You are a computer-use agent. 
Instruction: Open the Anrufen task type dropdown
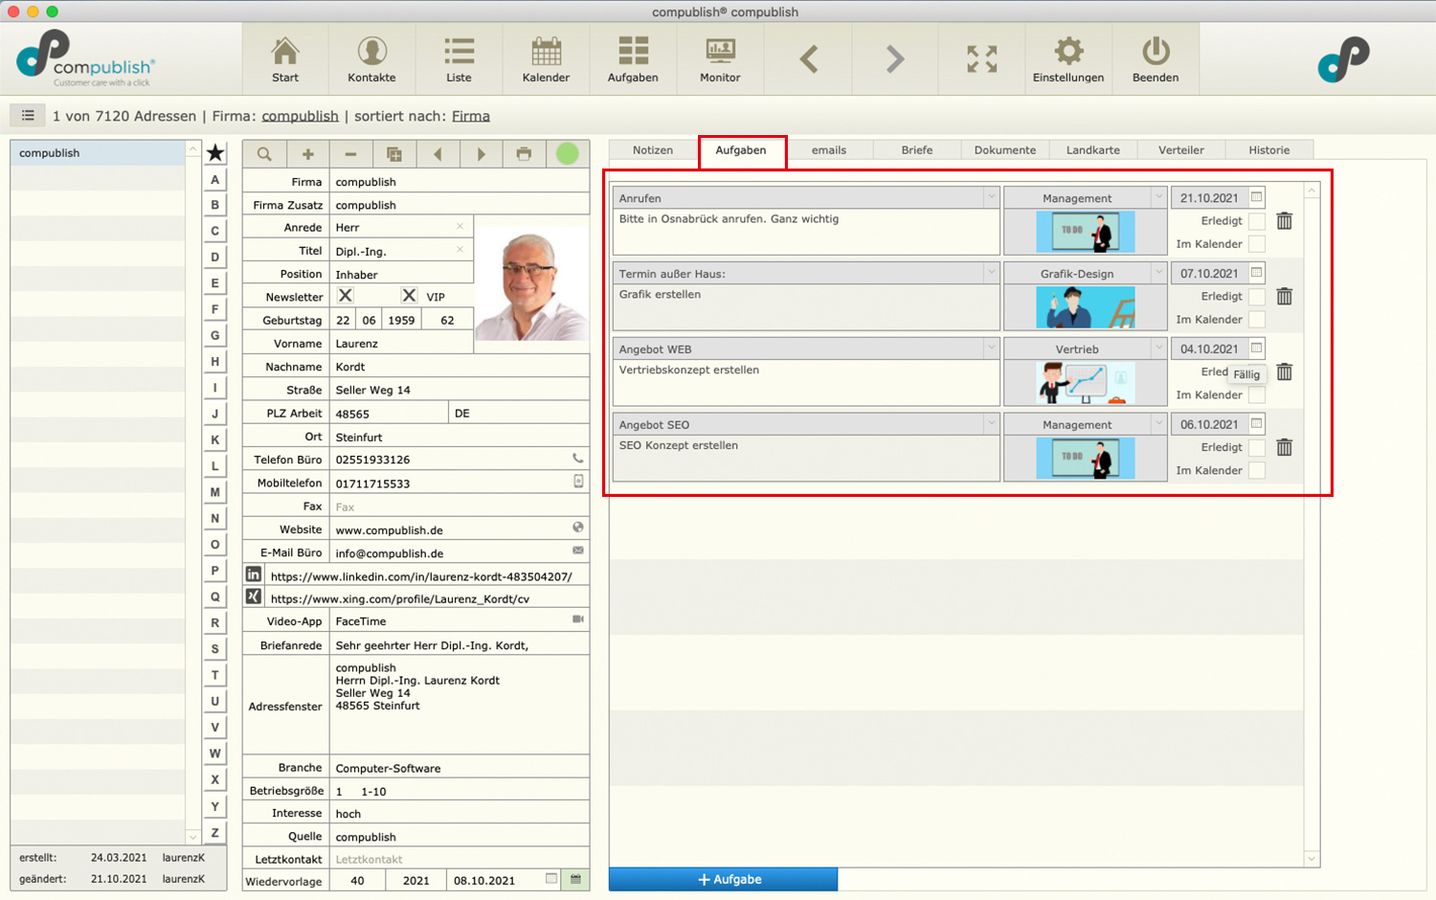pos(991,197)
